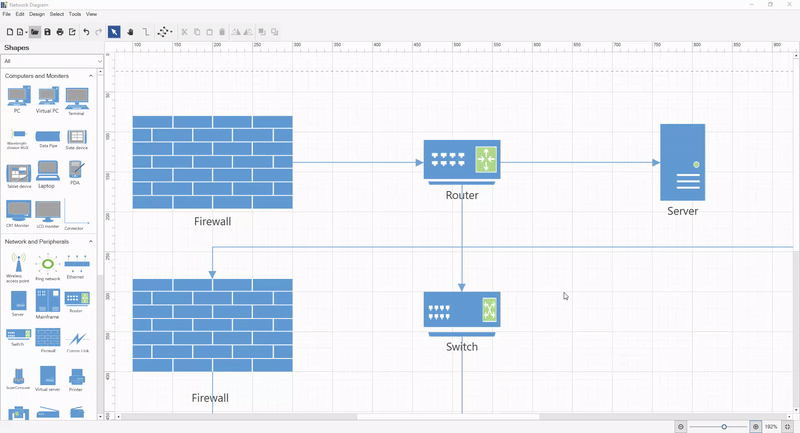This screenshot has width=800, height=433.
Task: Select the Pointer tool in toolbar
Action: click(114, 32)
